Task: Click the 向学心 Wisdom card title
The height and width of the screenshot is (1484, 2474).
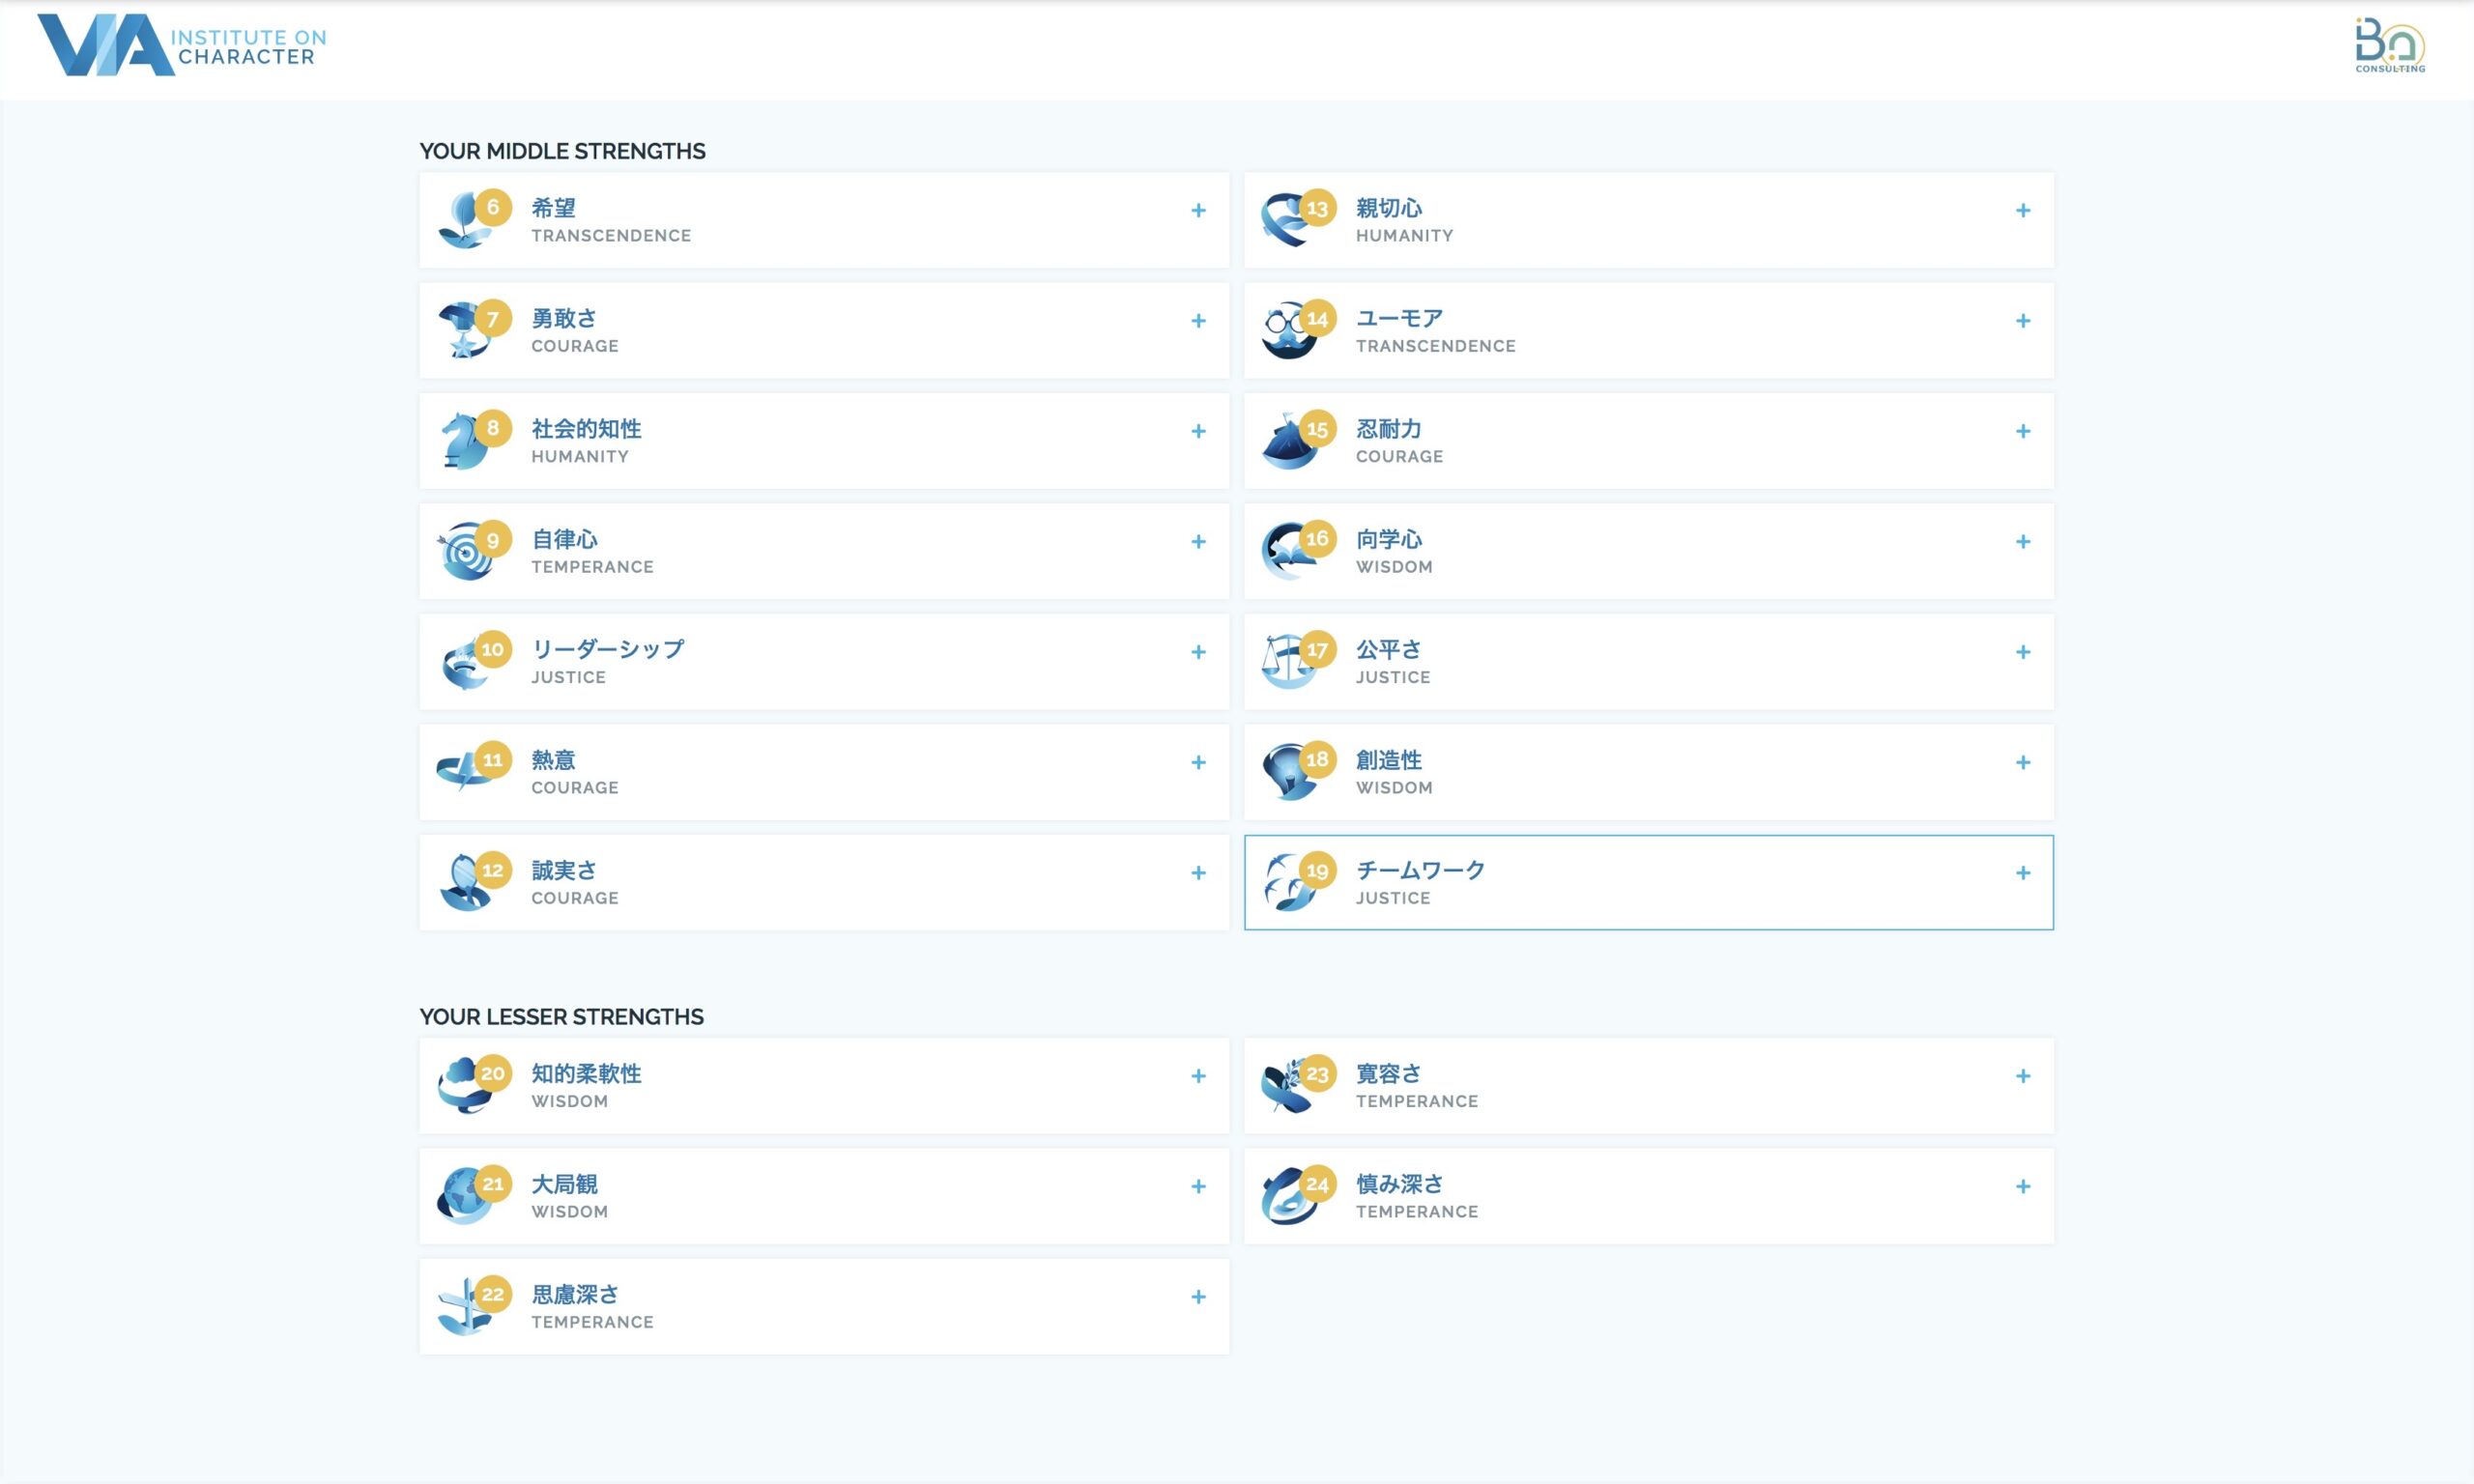Action: pos(1388,539)
